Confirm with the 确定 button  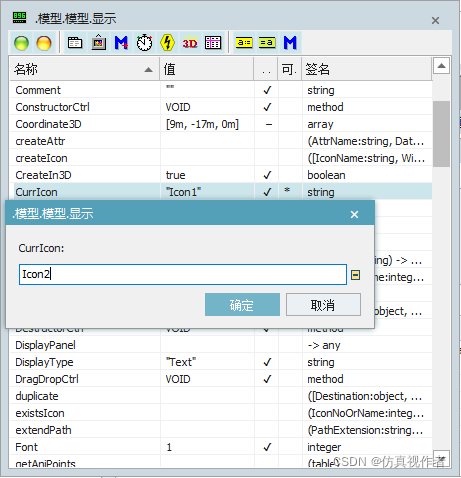242,305
